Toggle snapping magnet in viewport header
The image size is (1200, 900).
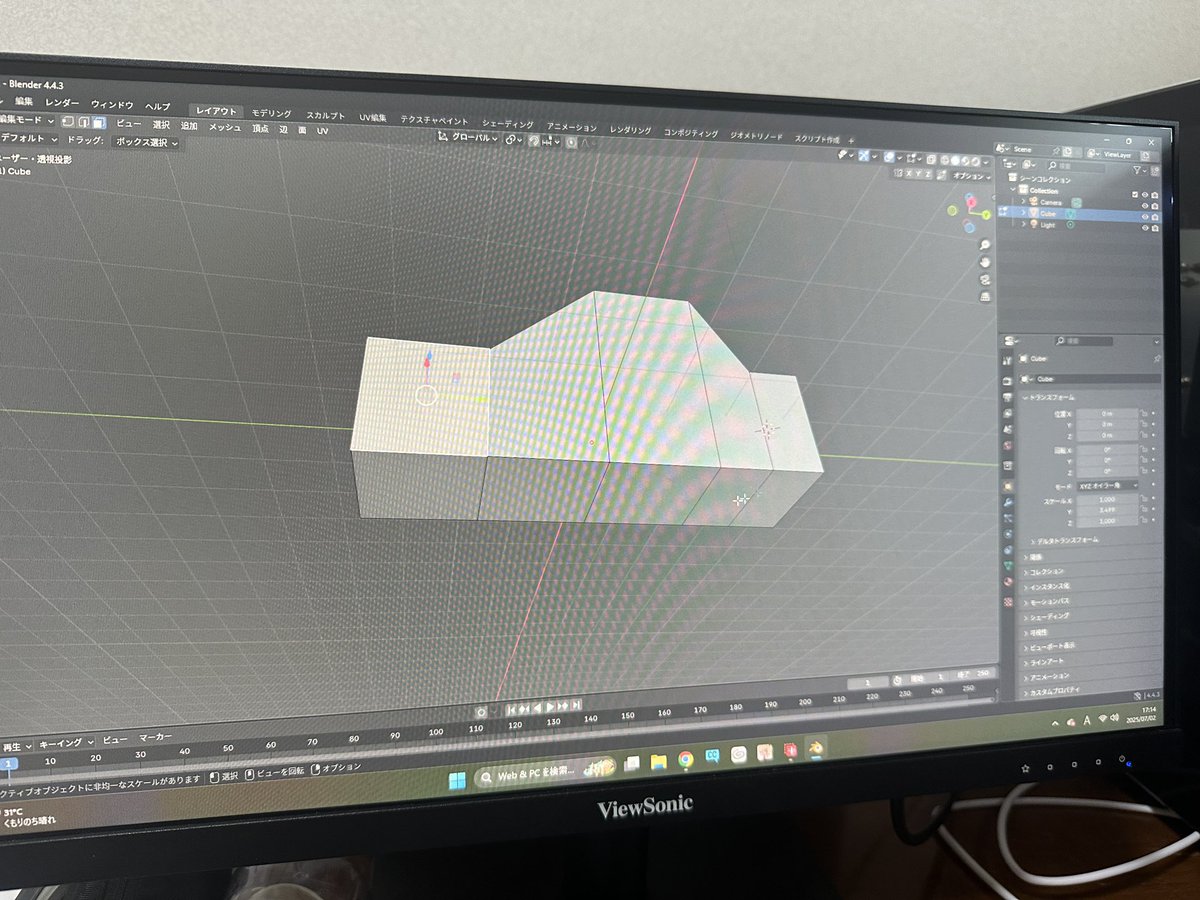534,141
